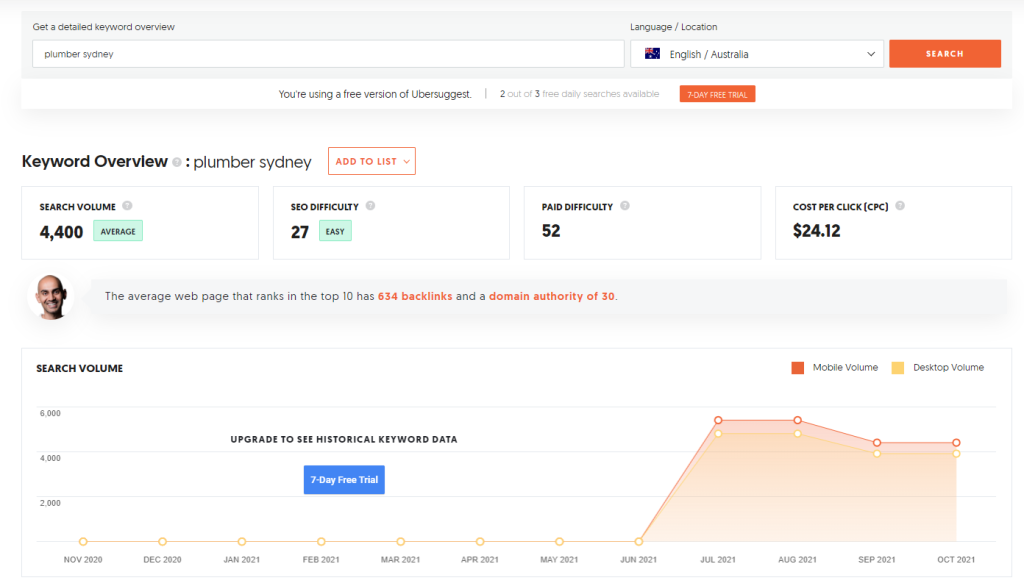Click 'domain authority of 30' link
The image size is (1024, 586).
(552, 296)
